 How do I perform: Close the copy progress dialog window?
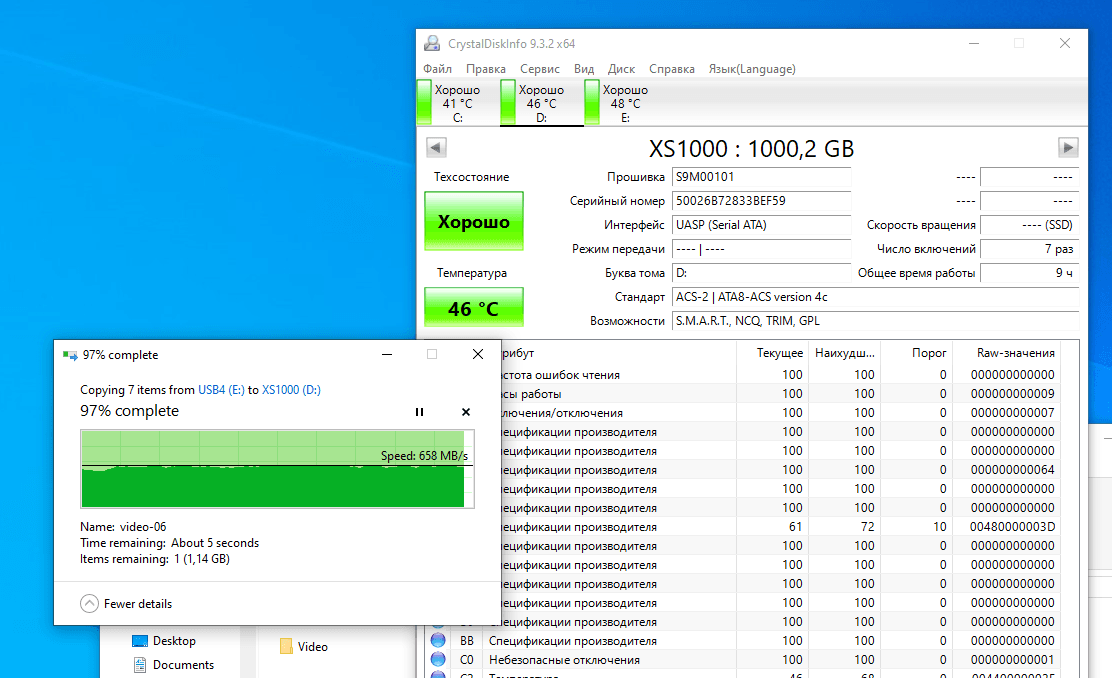click(x=478, y=354)
